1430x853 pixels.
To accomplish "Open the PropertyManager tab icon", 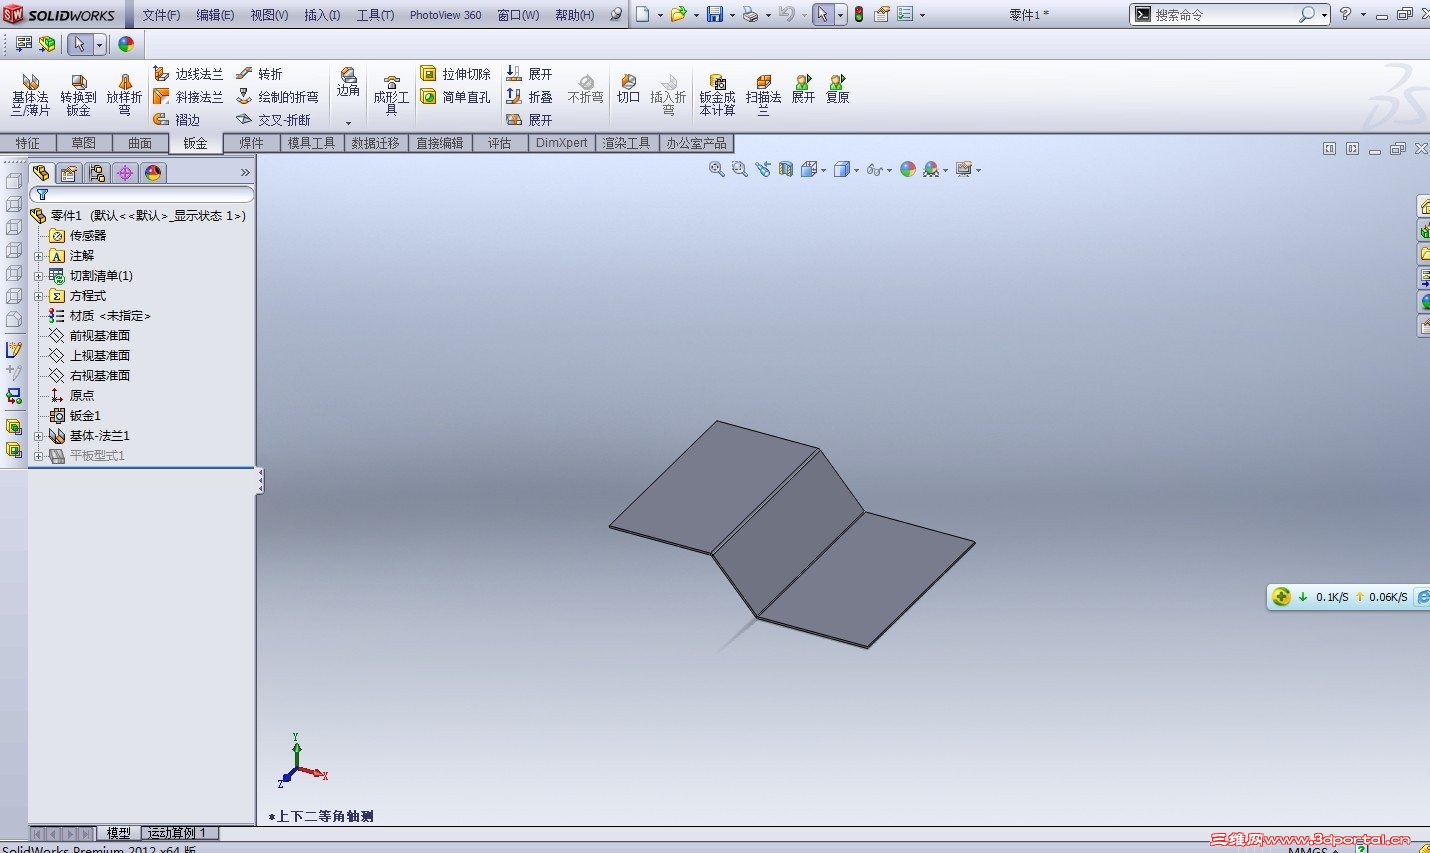I will pos(69,173).
